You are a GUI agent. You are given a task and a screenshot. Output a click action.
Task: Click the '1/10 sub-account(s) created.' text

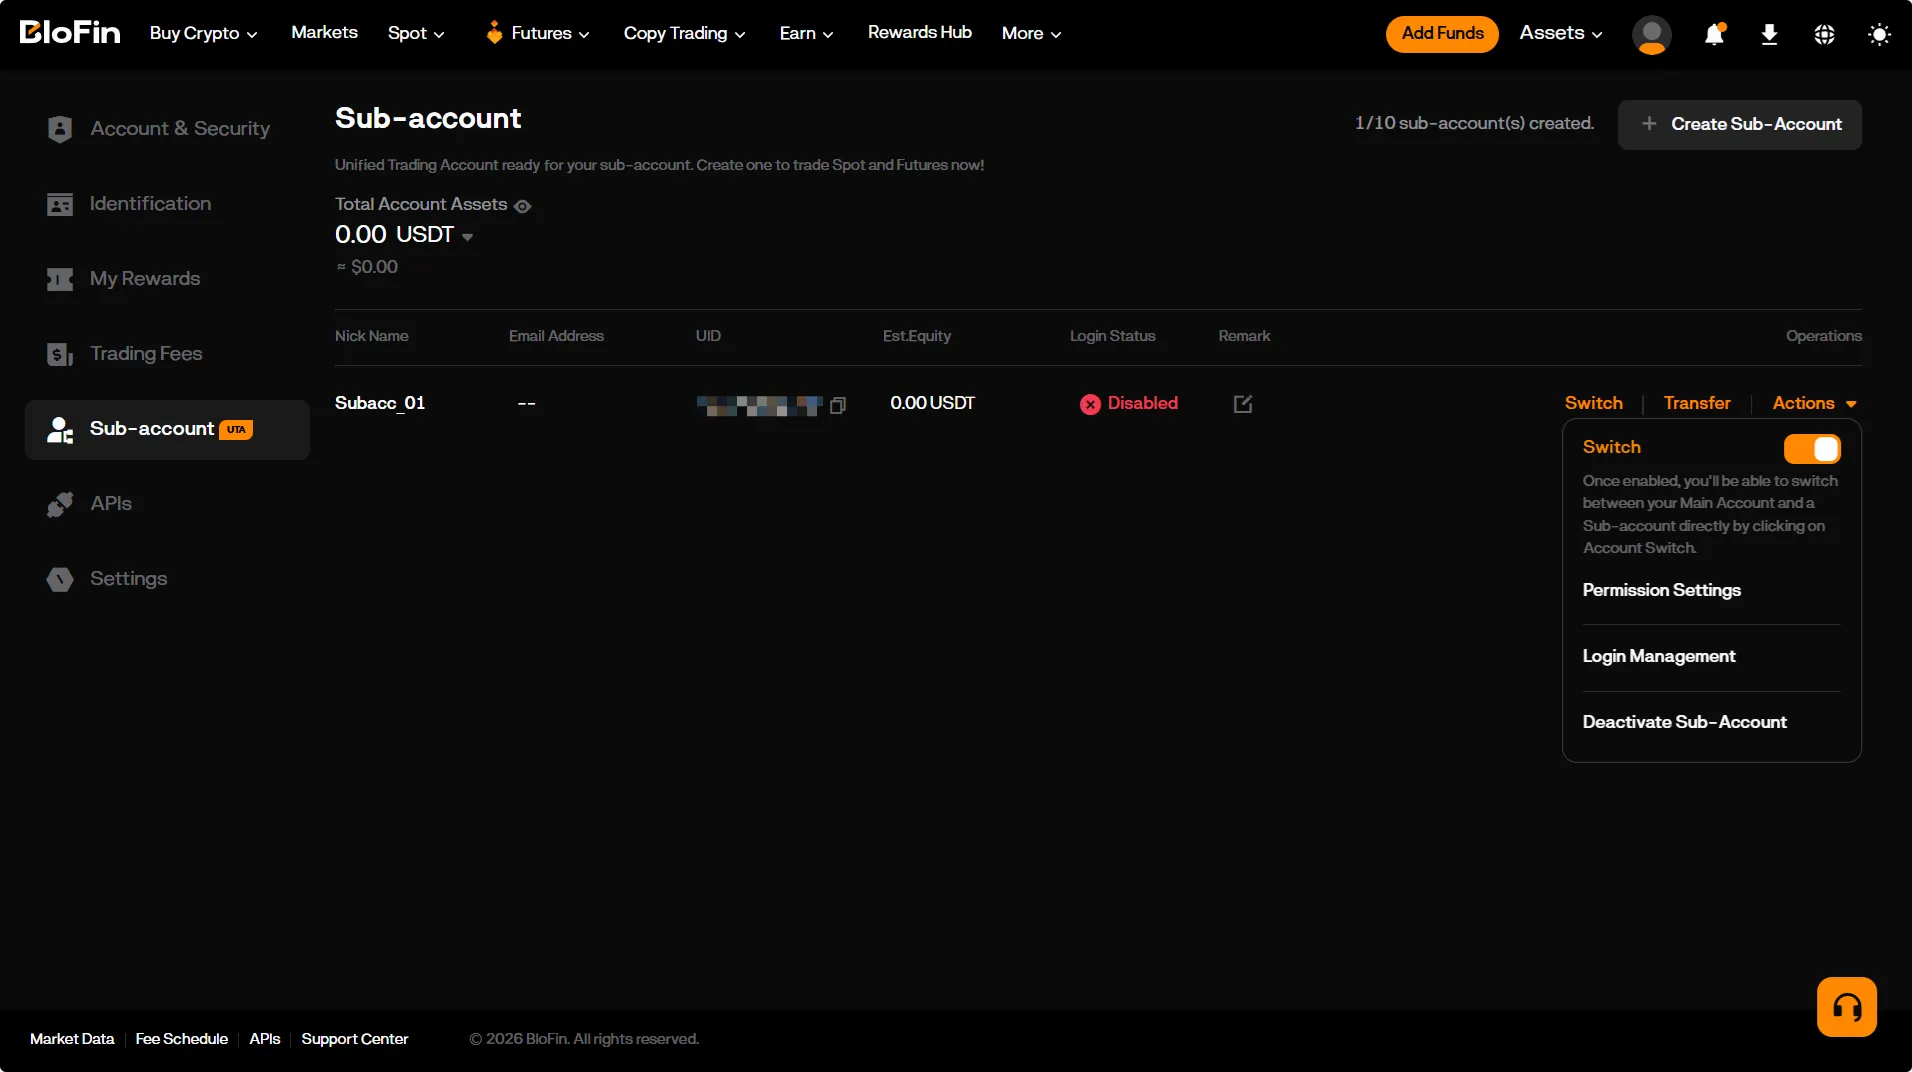(x=1474, y=124)
